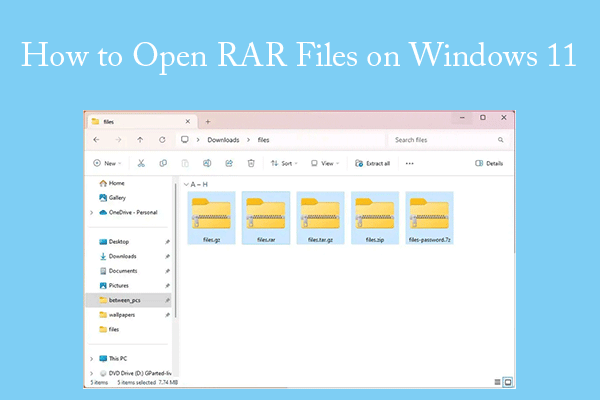Click the Copy icon in toolbar

(x=163, y=163)
